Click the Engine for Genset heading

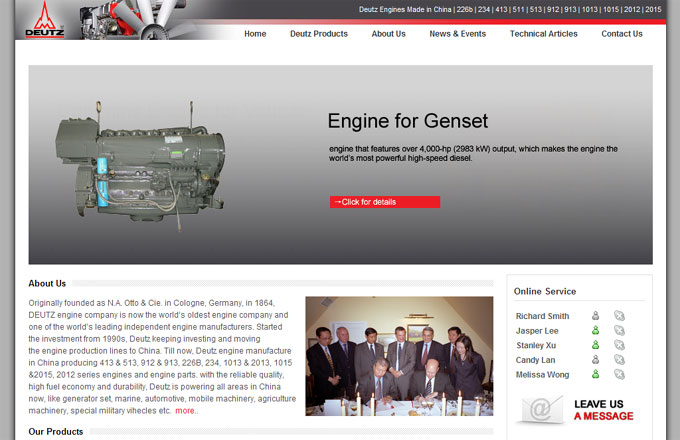(408, 121)
